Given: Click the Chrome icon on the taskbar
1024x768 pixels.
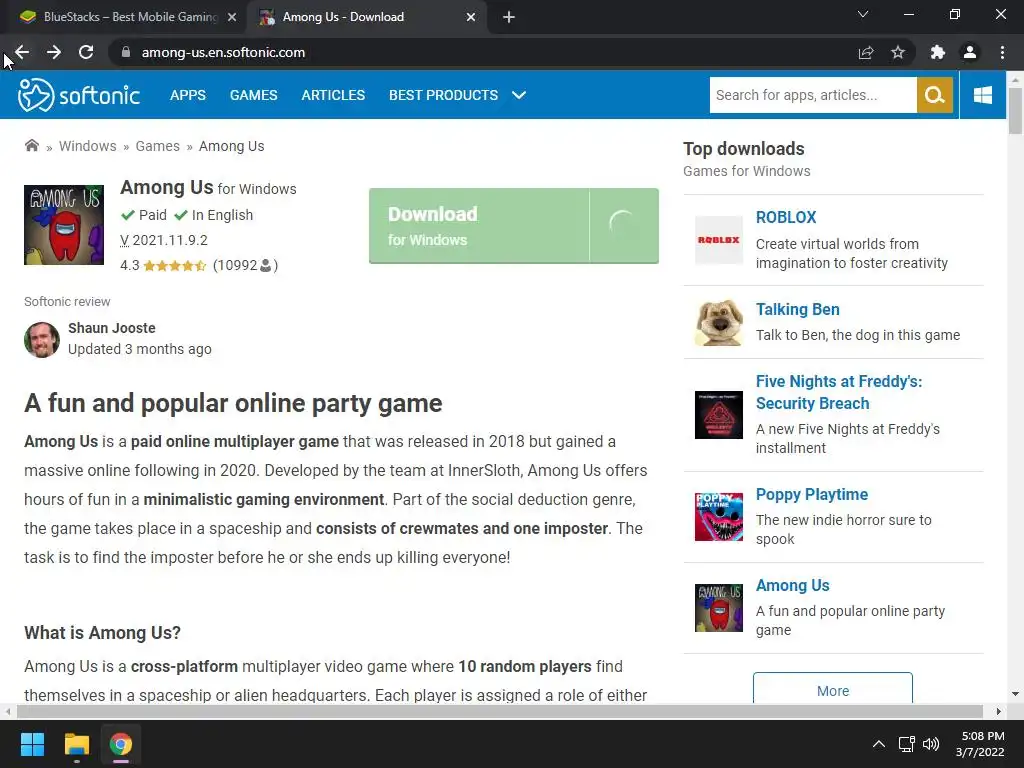Looking at the screenshot, I should 121,744.
